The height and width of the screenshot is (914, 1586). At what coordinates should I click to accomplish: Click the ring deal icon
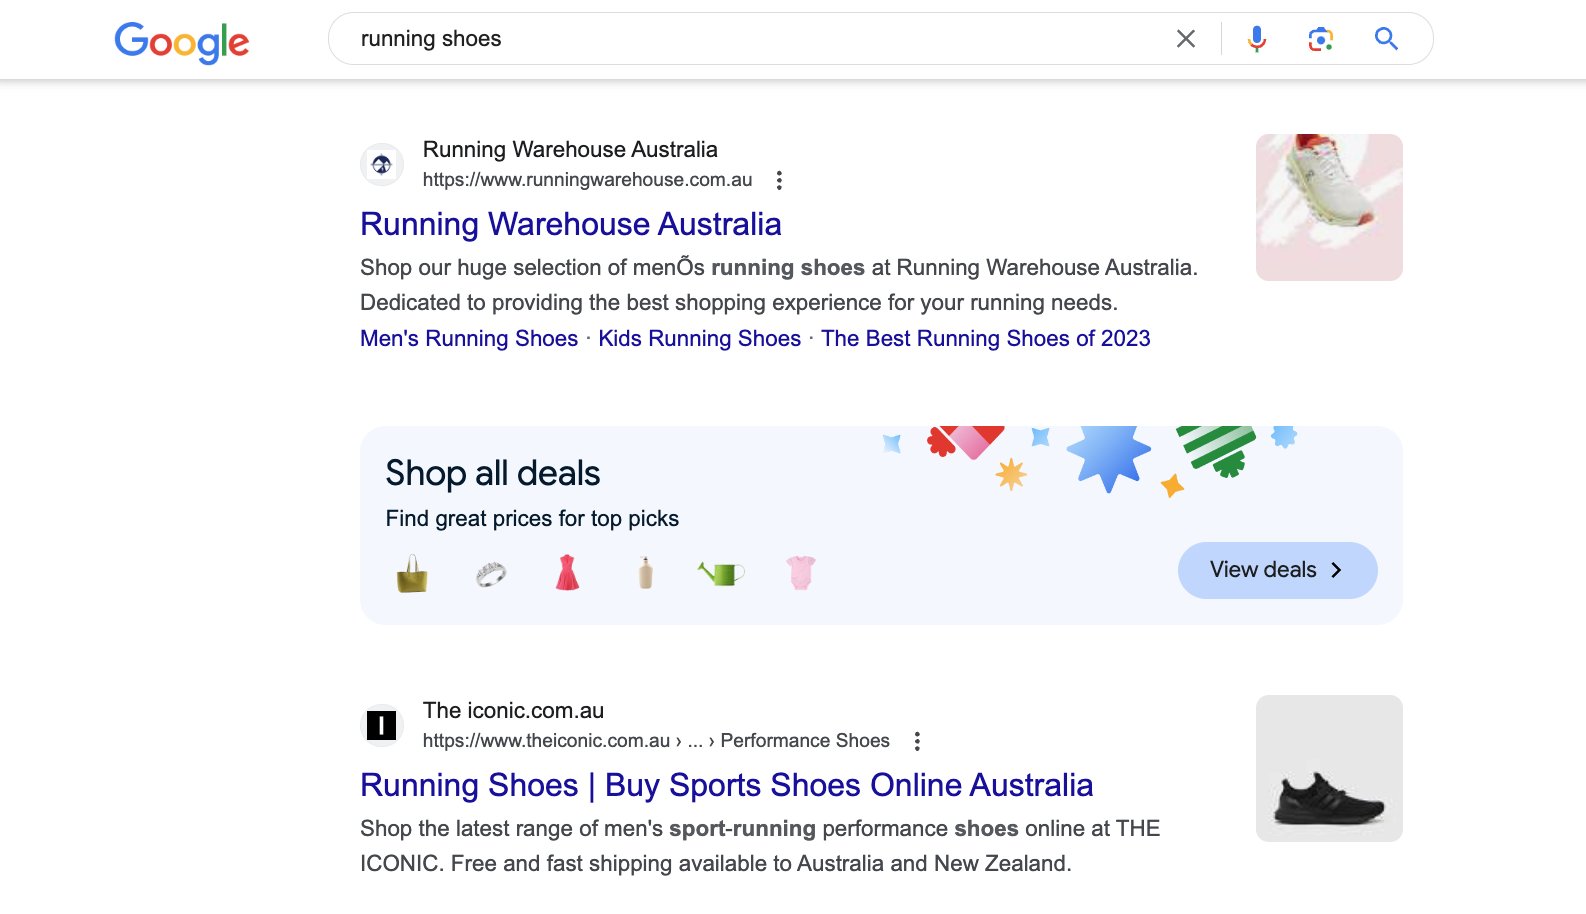click(490, 571)
